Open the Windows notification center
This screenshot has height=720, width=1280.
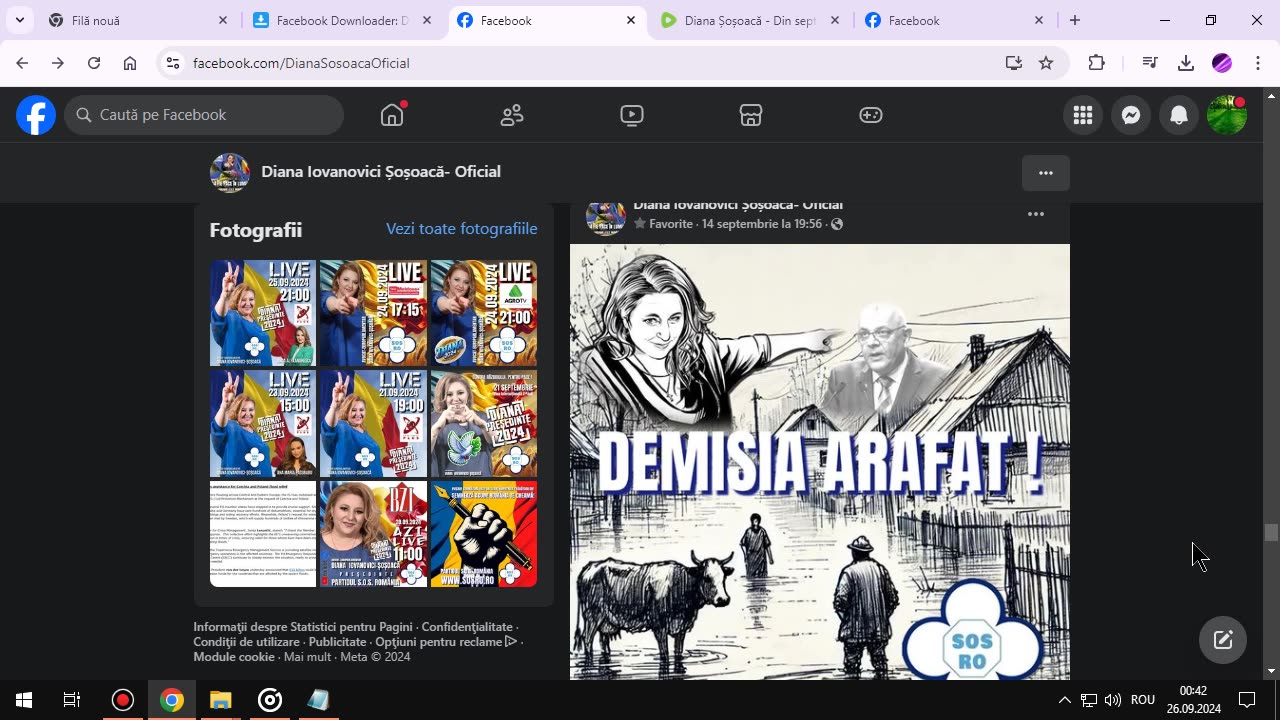(1248, 700)
